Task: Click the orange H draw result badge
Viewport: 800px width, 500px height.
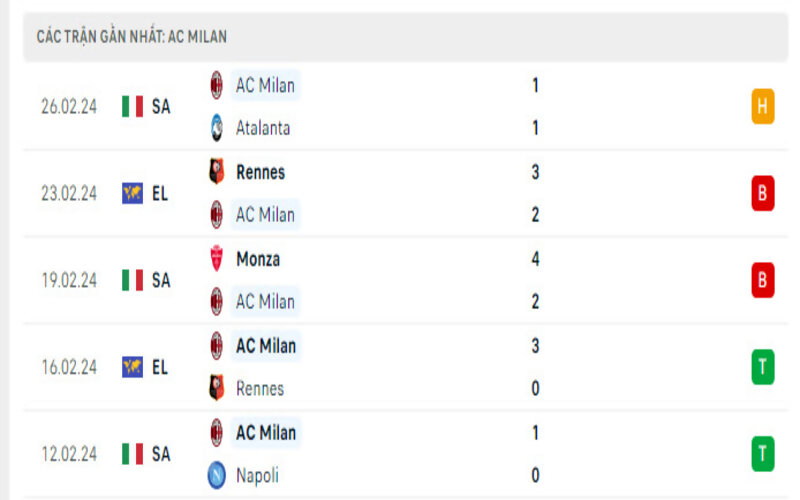Action: click(763, 106)
